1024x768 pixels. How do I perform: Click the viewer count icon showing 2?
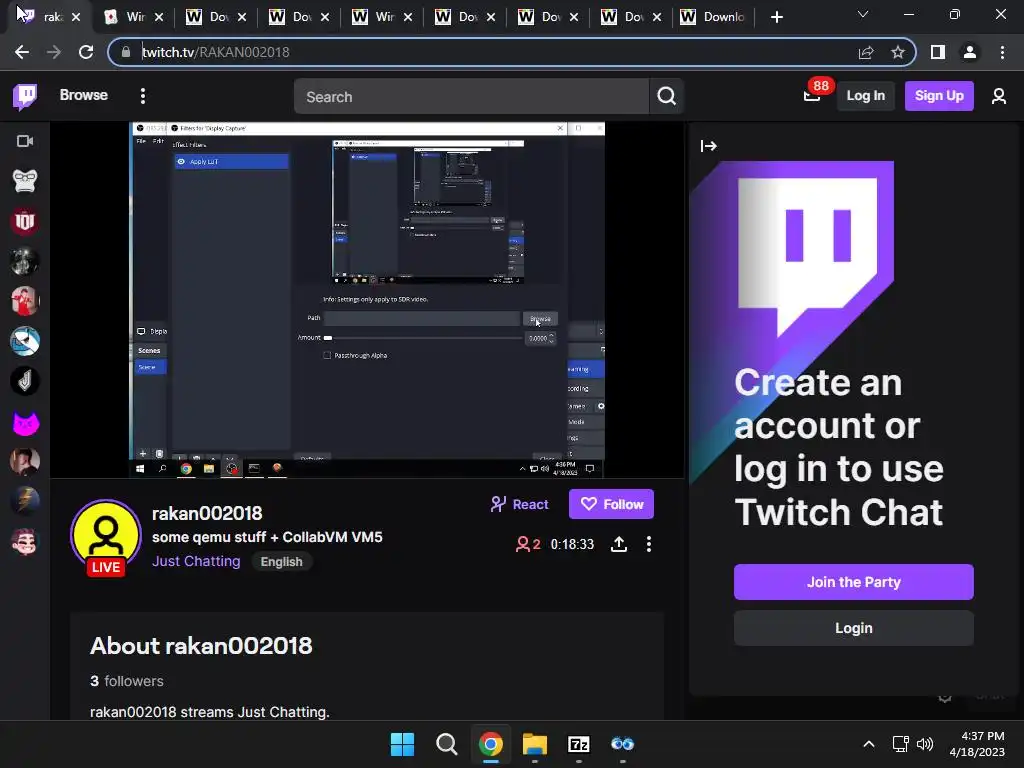(x=528, y=544)
